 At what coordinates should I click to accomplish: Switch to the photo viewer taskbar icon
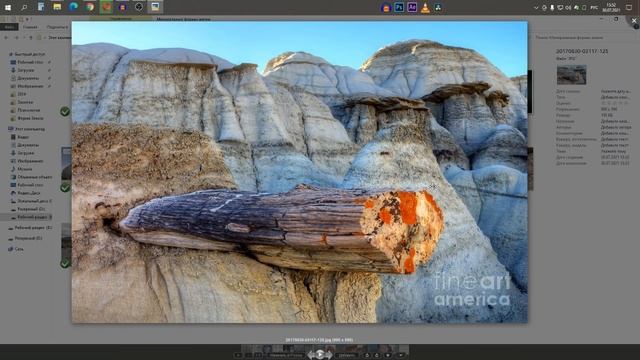coord(155,7)
